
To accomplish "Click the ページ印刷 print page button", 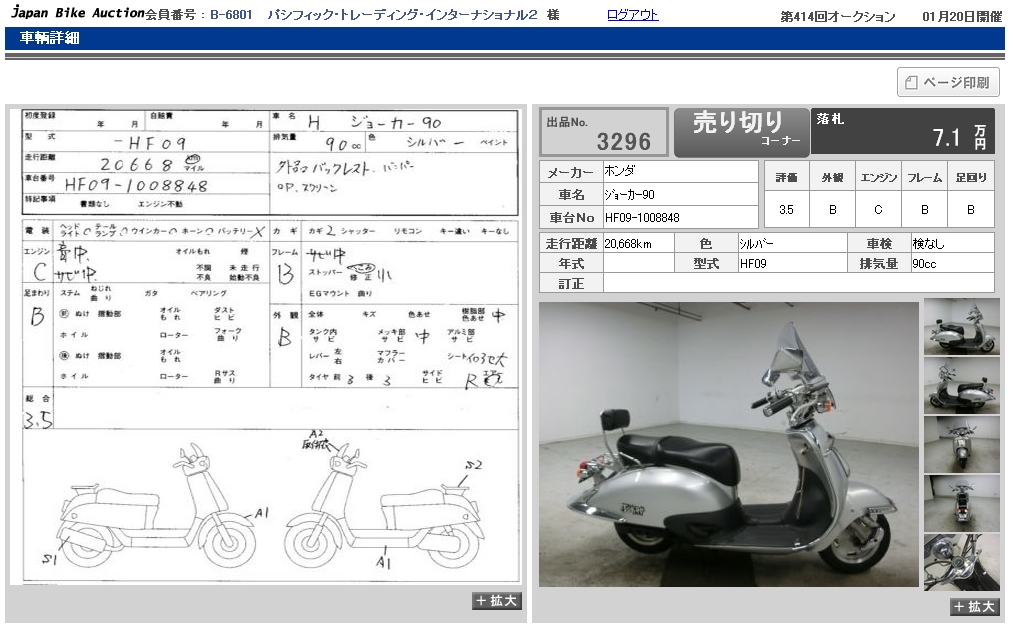I will tap(948, 83).
